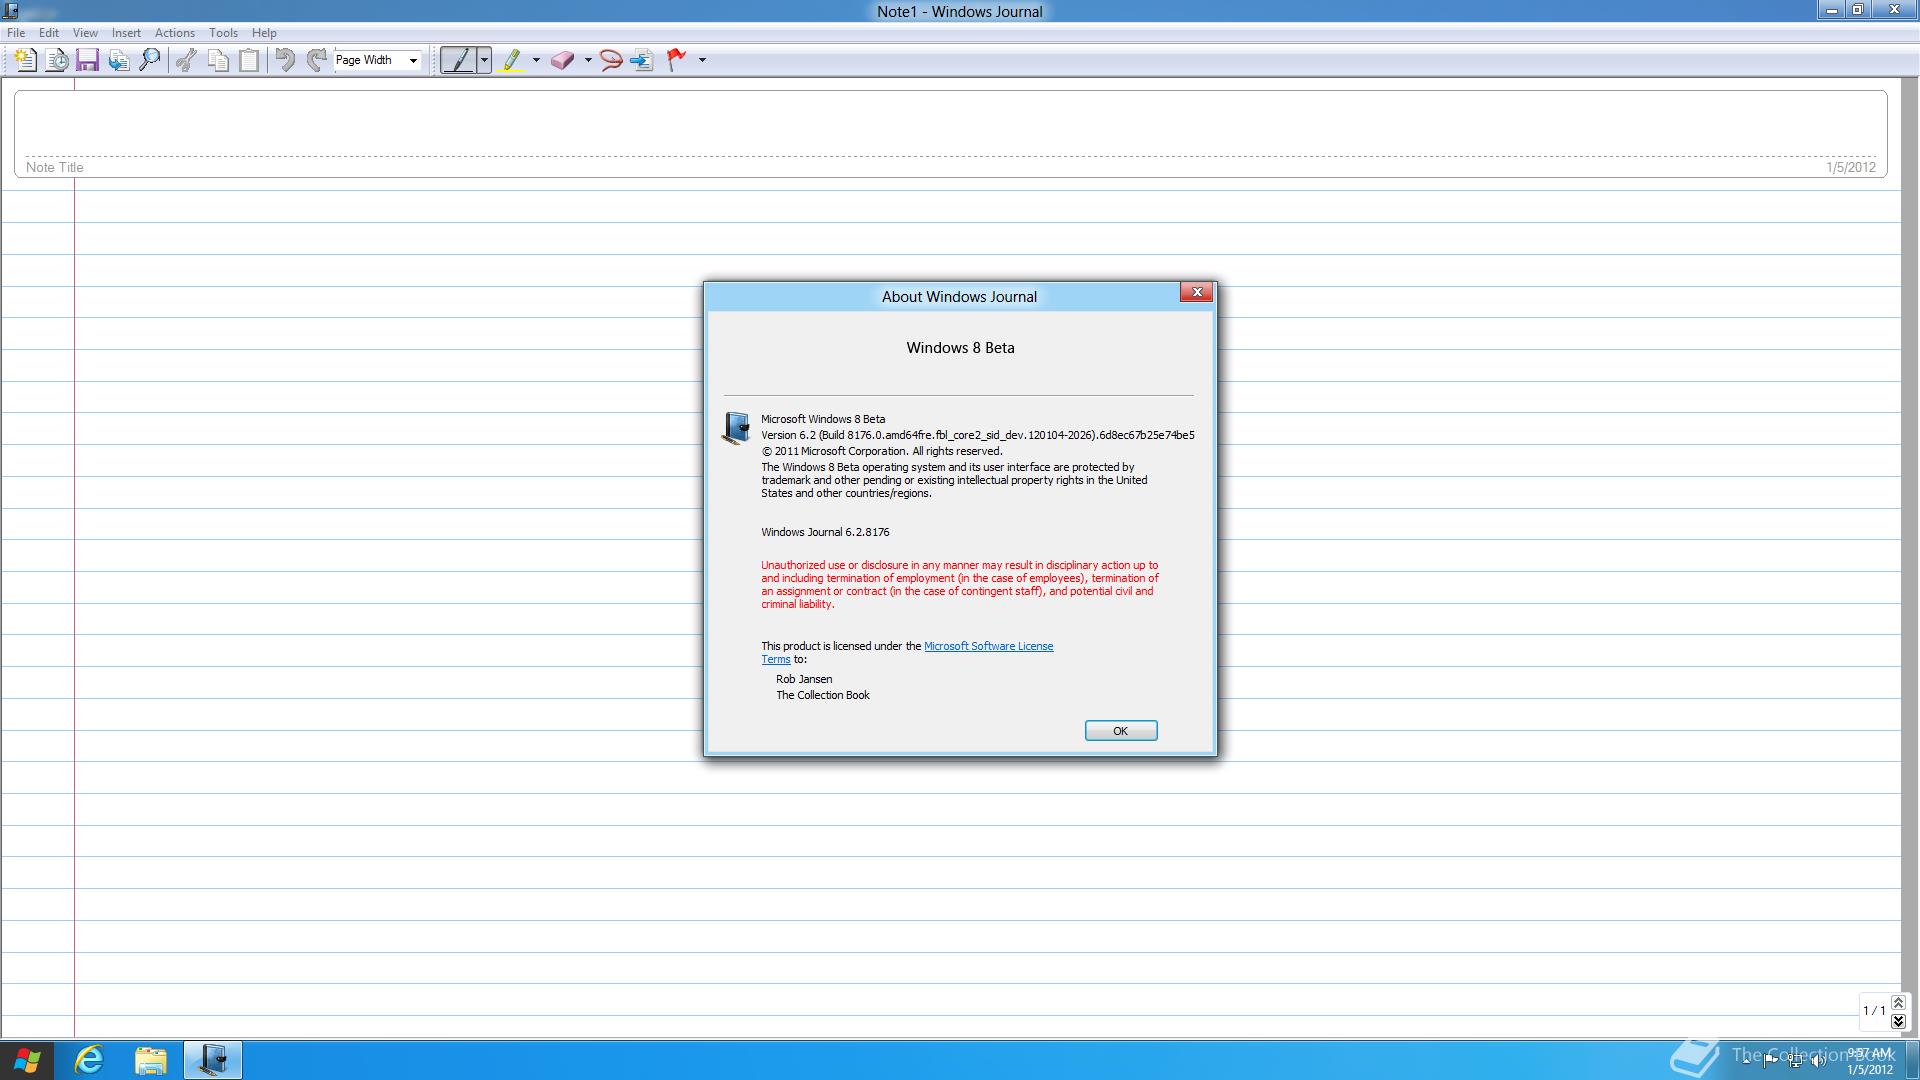This screenshot has width=1920, height=1080.
Task: Undo the last action with the Undo icon
Action: (285, 60)
